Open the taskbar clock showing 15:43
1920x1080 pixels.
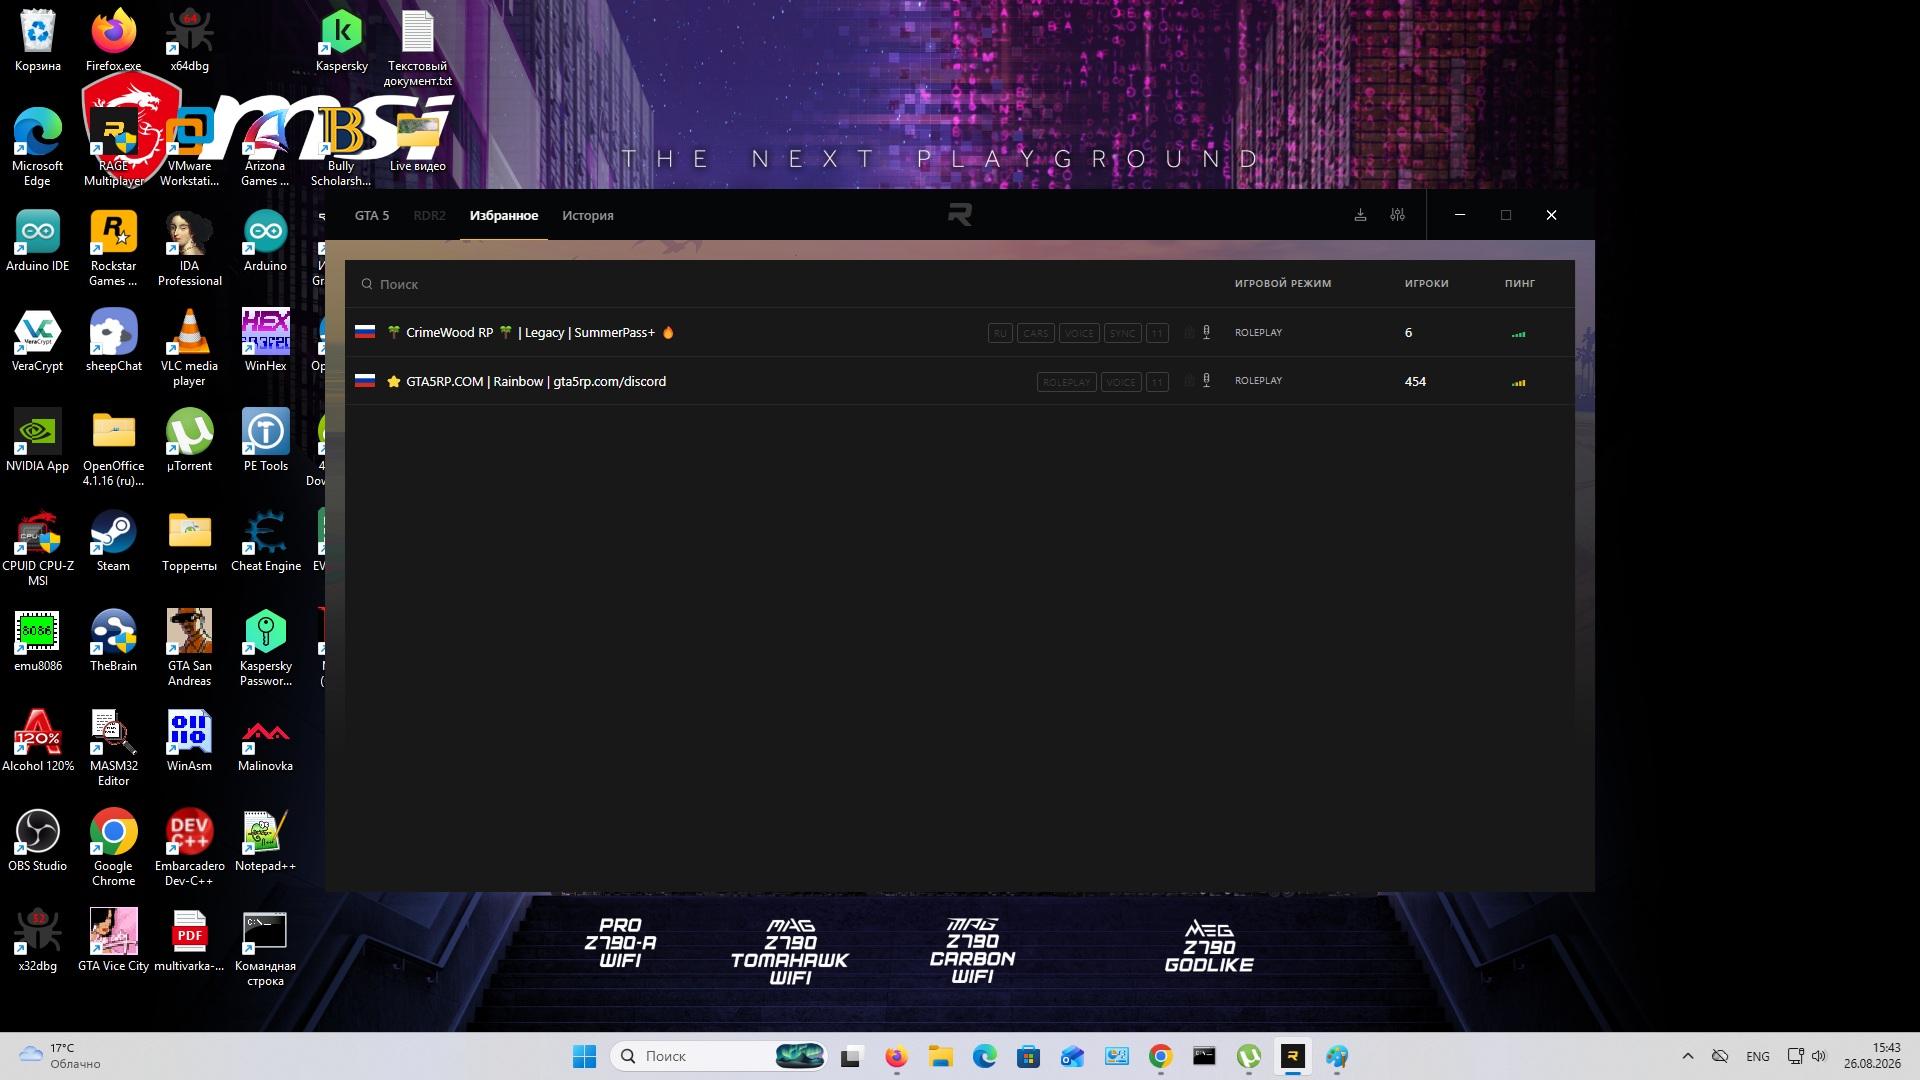(1873, 1056)
